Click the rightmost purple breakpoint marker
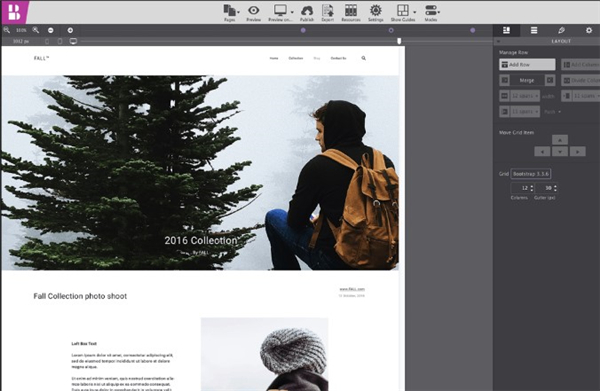600x391 pixels. (473, 30)
